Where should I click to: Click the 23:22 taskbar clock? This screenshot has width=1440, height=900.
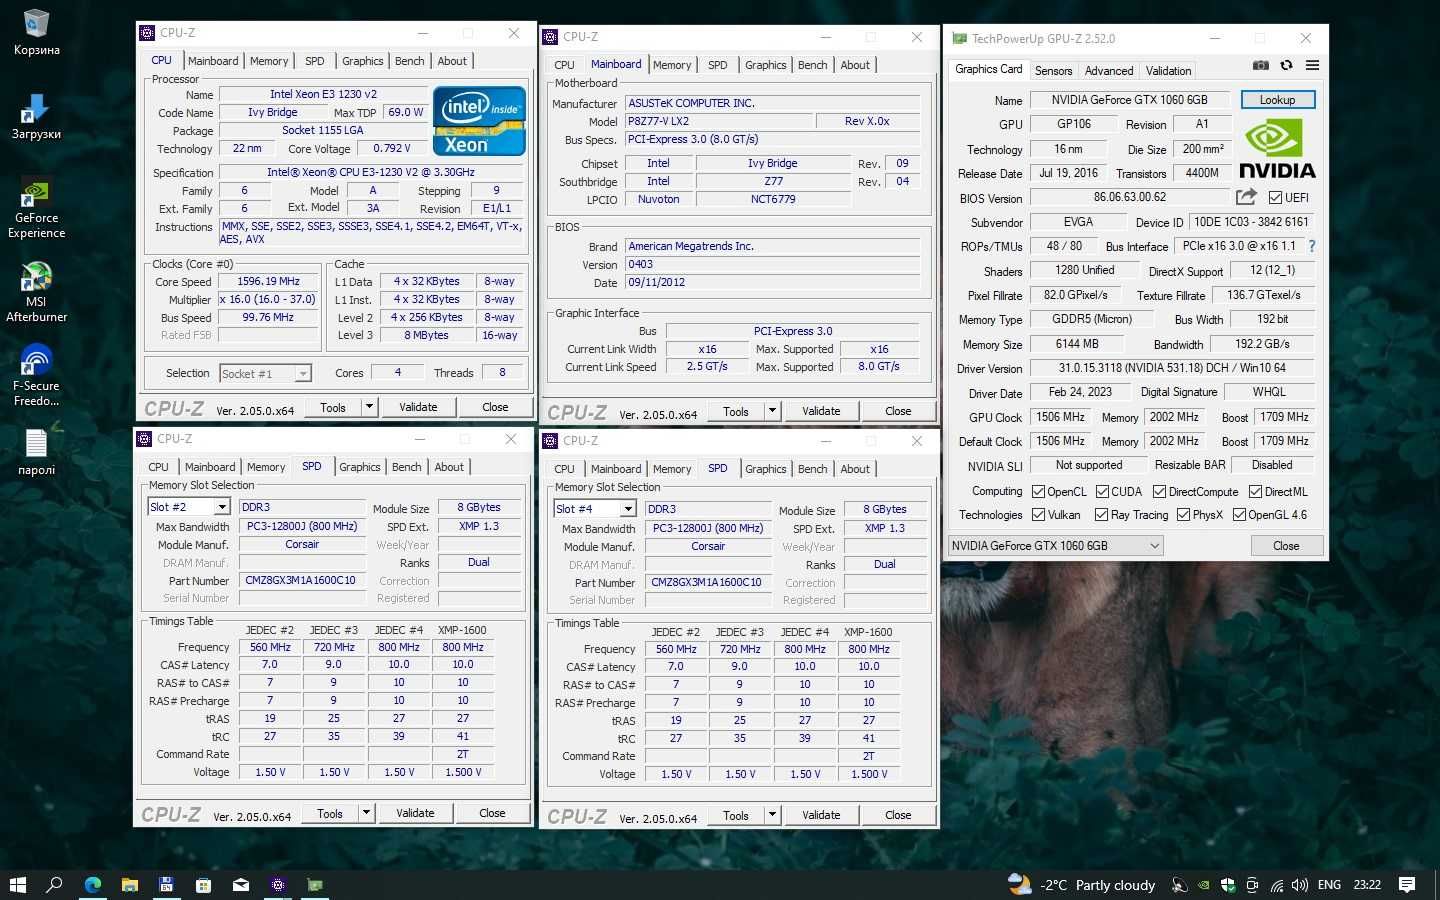[1367, 885]
